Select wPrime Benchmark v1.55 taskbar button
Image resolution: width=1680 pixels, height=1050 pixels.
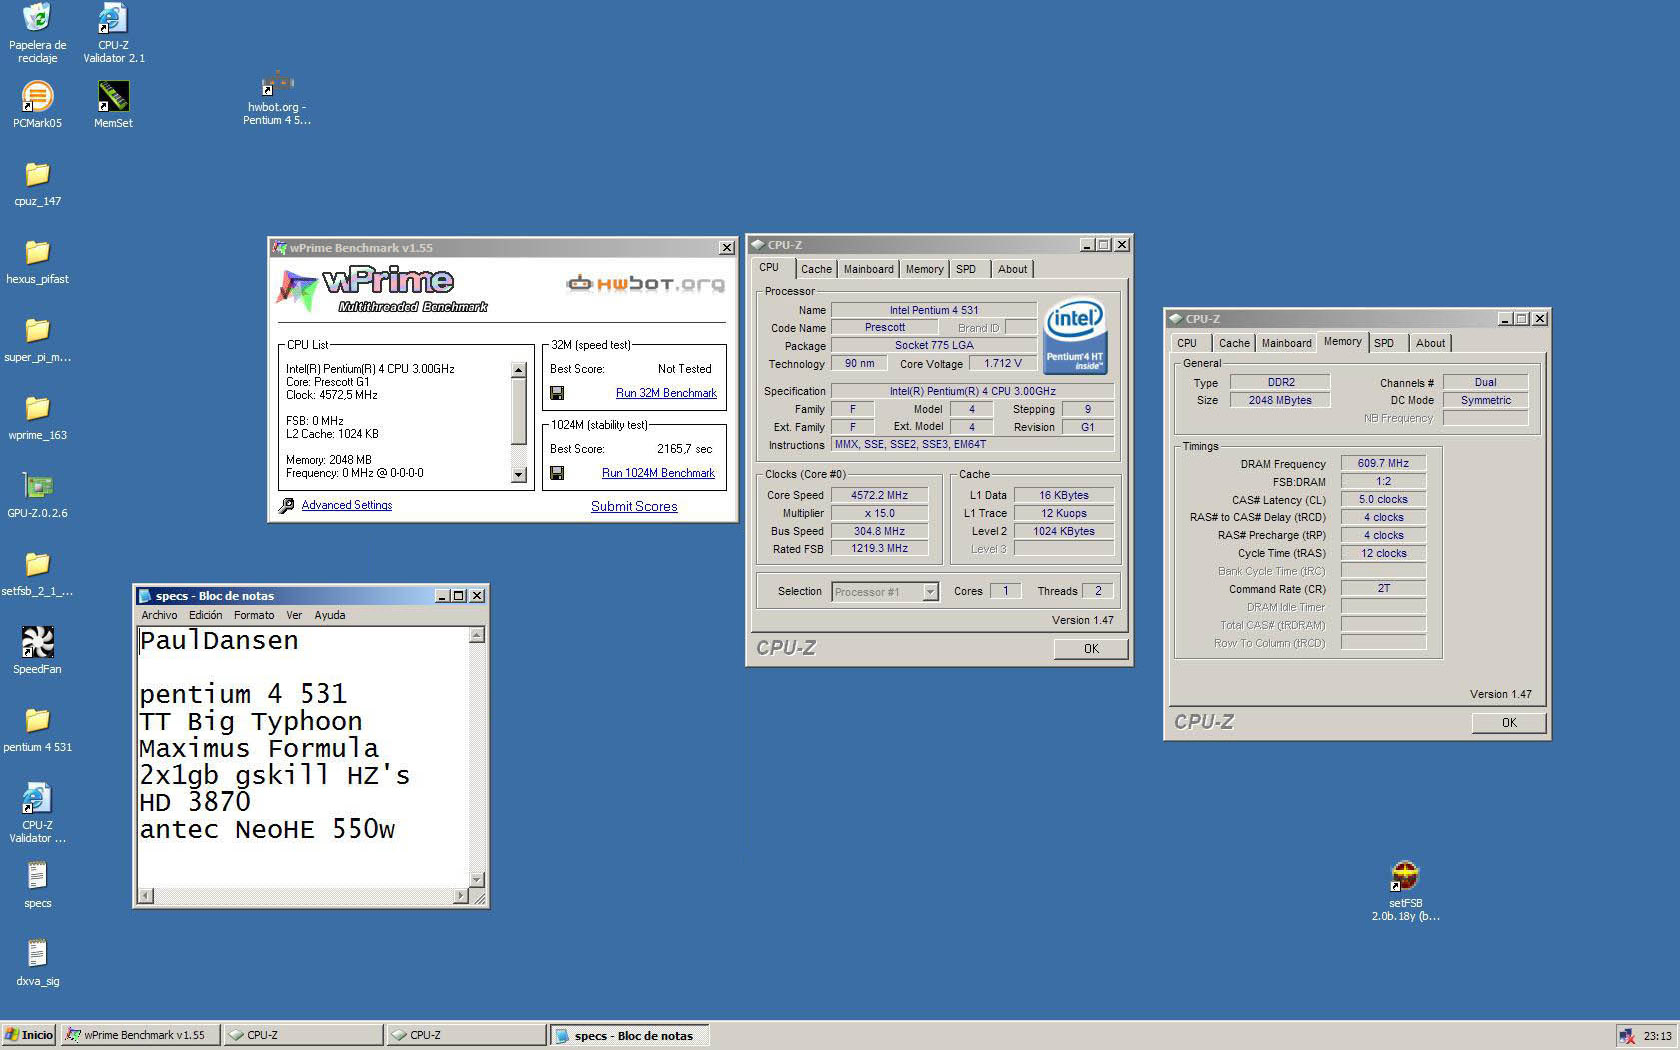point(139,1035)
